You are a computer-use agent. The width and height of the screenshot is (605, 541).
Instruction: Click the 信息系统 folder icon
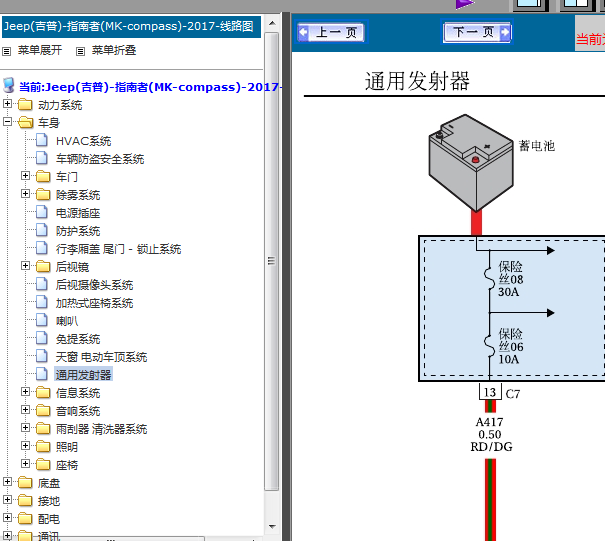43,392
